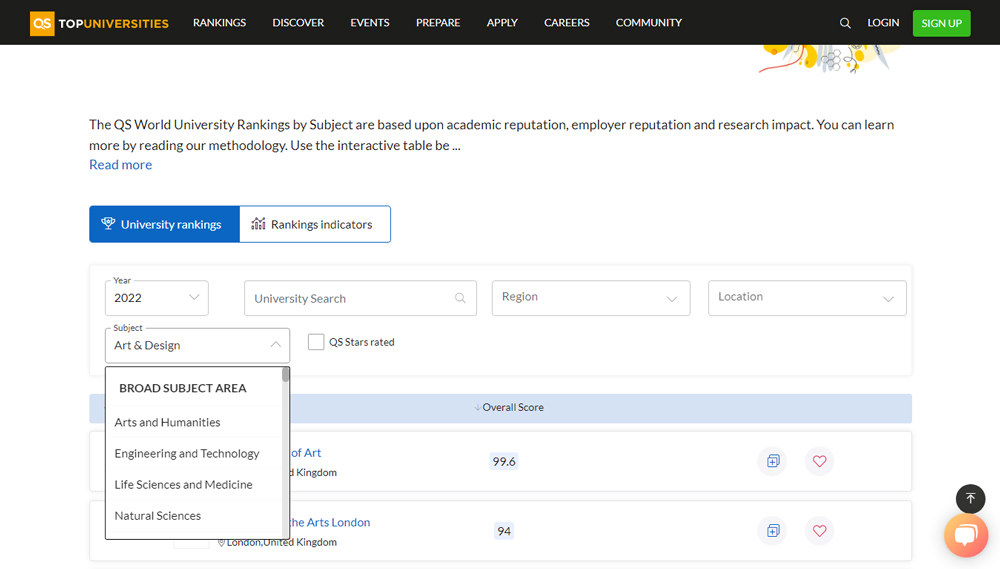Open the APPLY nav menu
The height and width of the screenshot is (569, 1000).
pyautogui.click(x=502, y=23)
